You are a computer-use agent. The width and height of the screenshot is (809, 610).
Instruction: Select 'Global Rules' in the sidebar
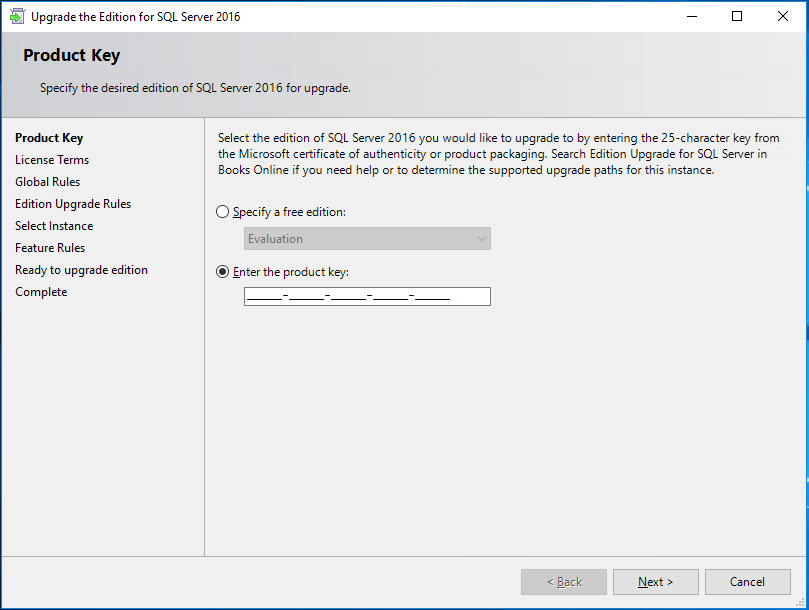47,181
